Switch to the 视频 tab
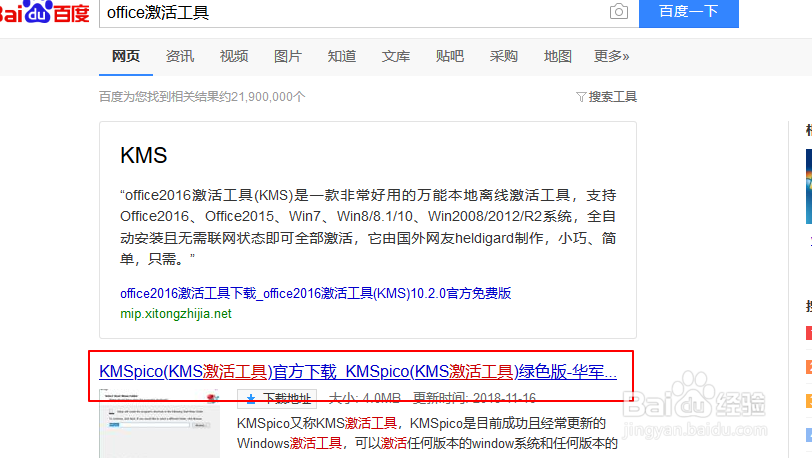The image size is (812, 458). pos(234,56)
